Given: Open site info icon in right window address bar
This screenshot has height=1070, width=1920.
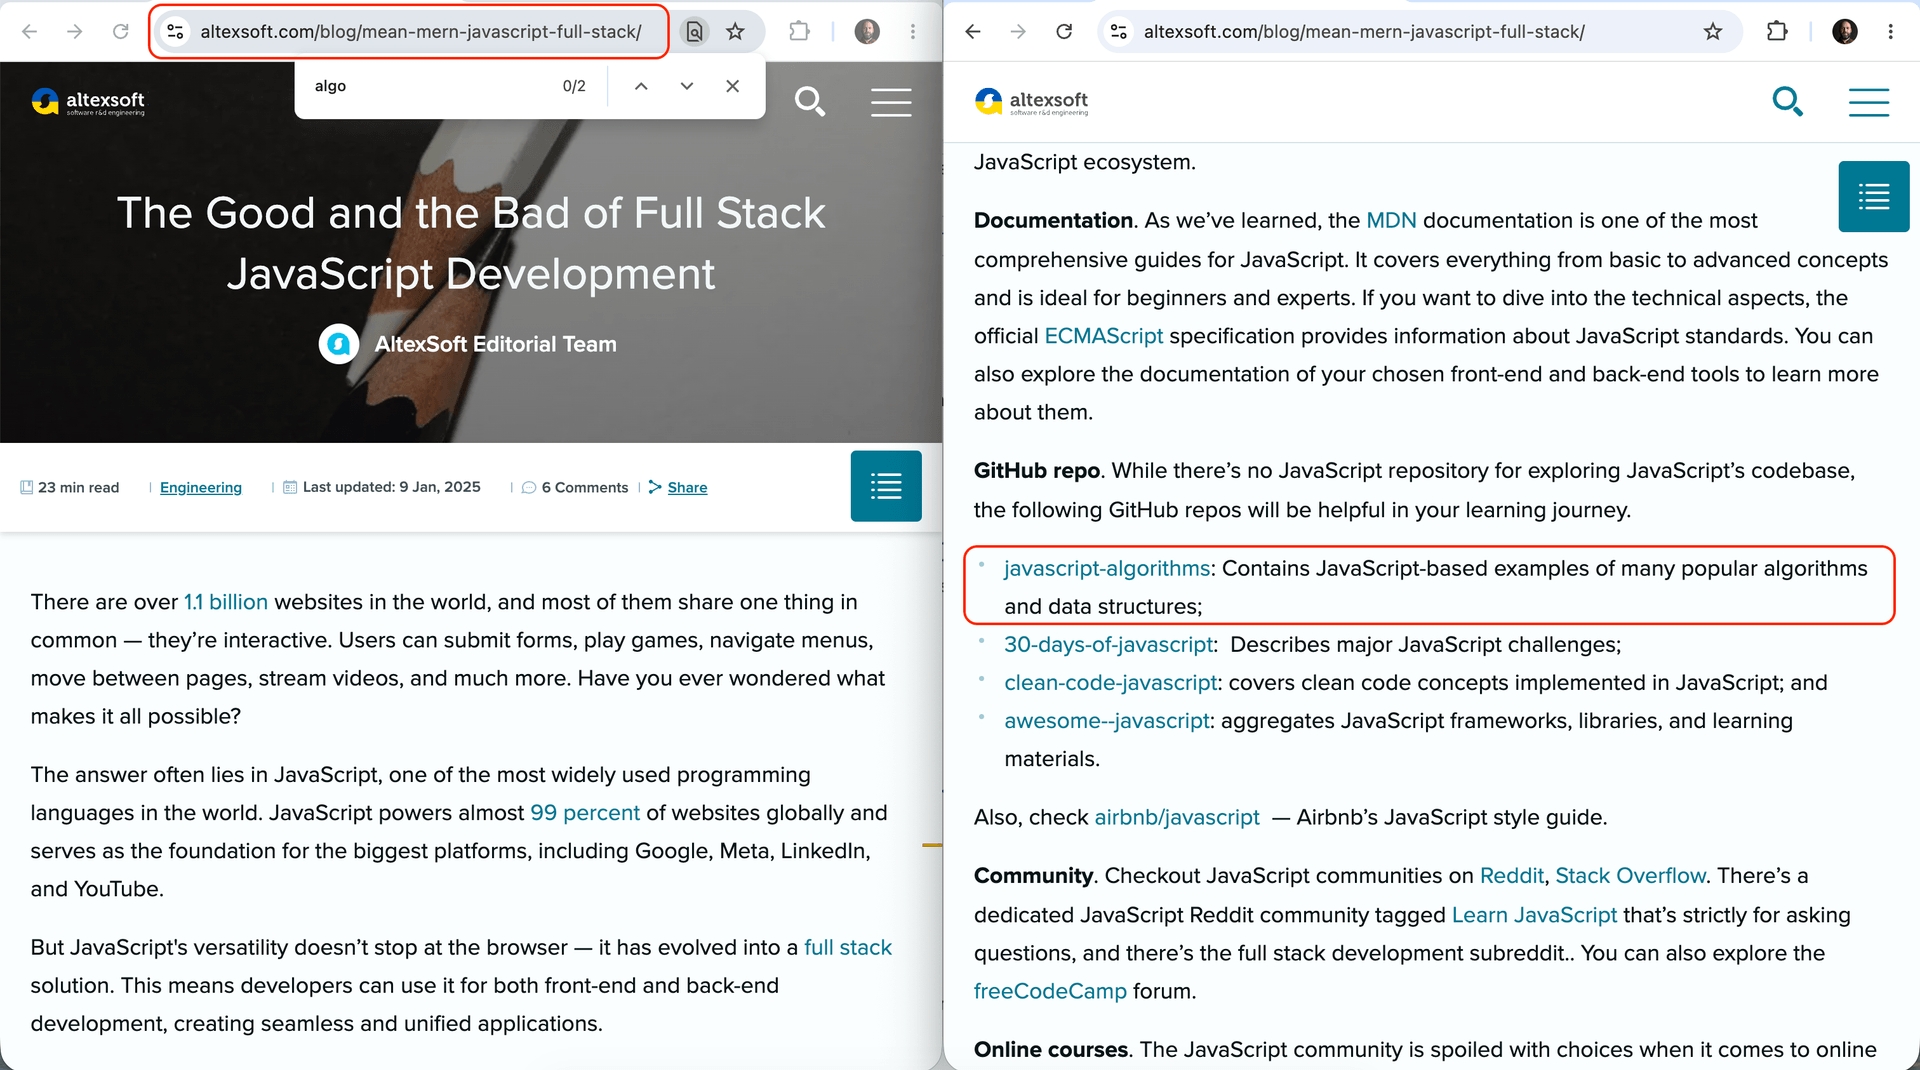Looking at the screenshot, I should pos(1119,32).
